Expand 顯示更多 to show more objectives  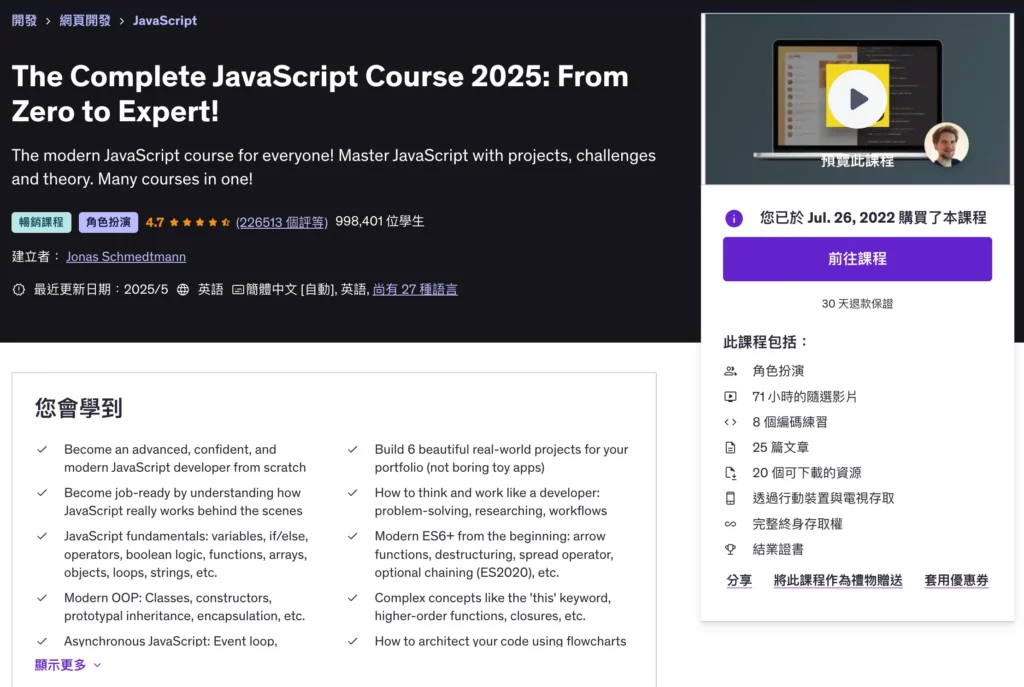click(x=68, y=665)
